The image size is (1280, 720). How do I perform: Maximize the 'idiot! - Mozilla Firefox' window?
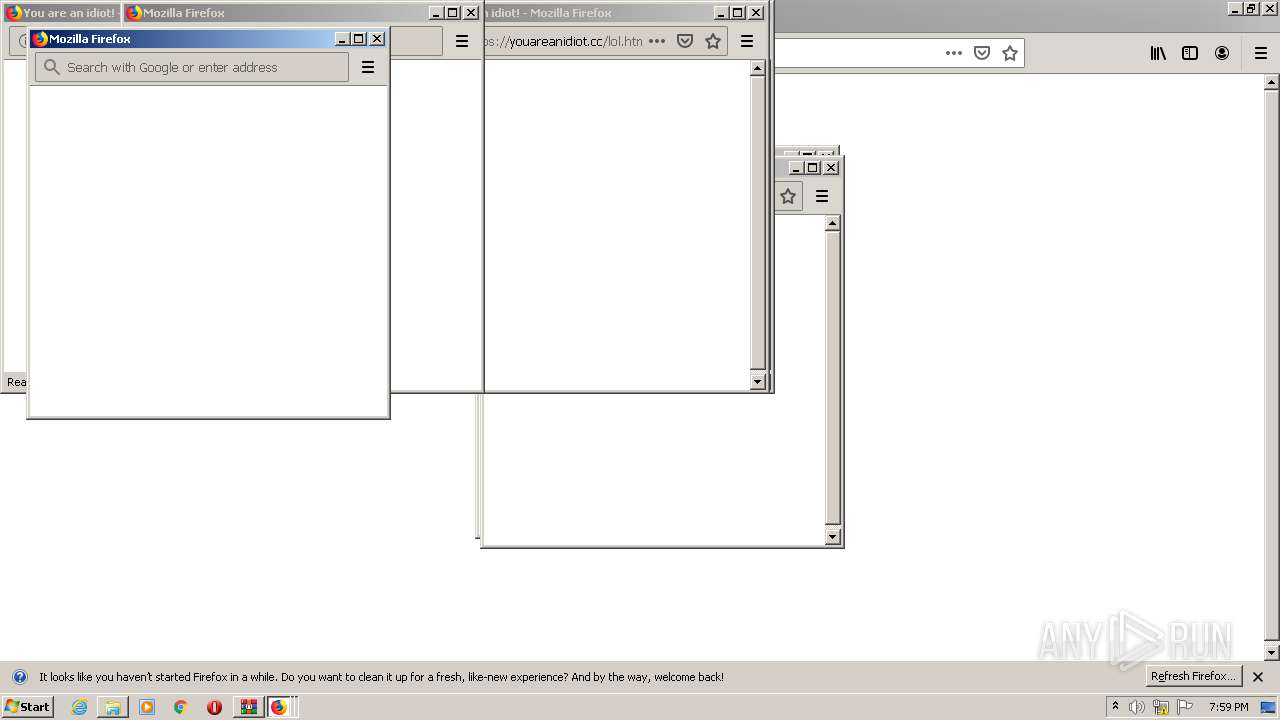point(738,13)
